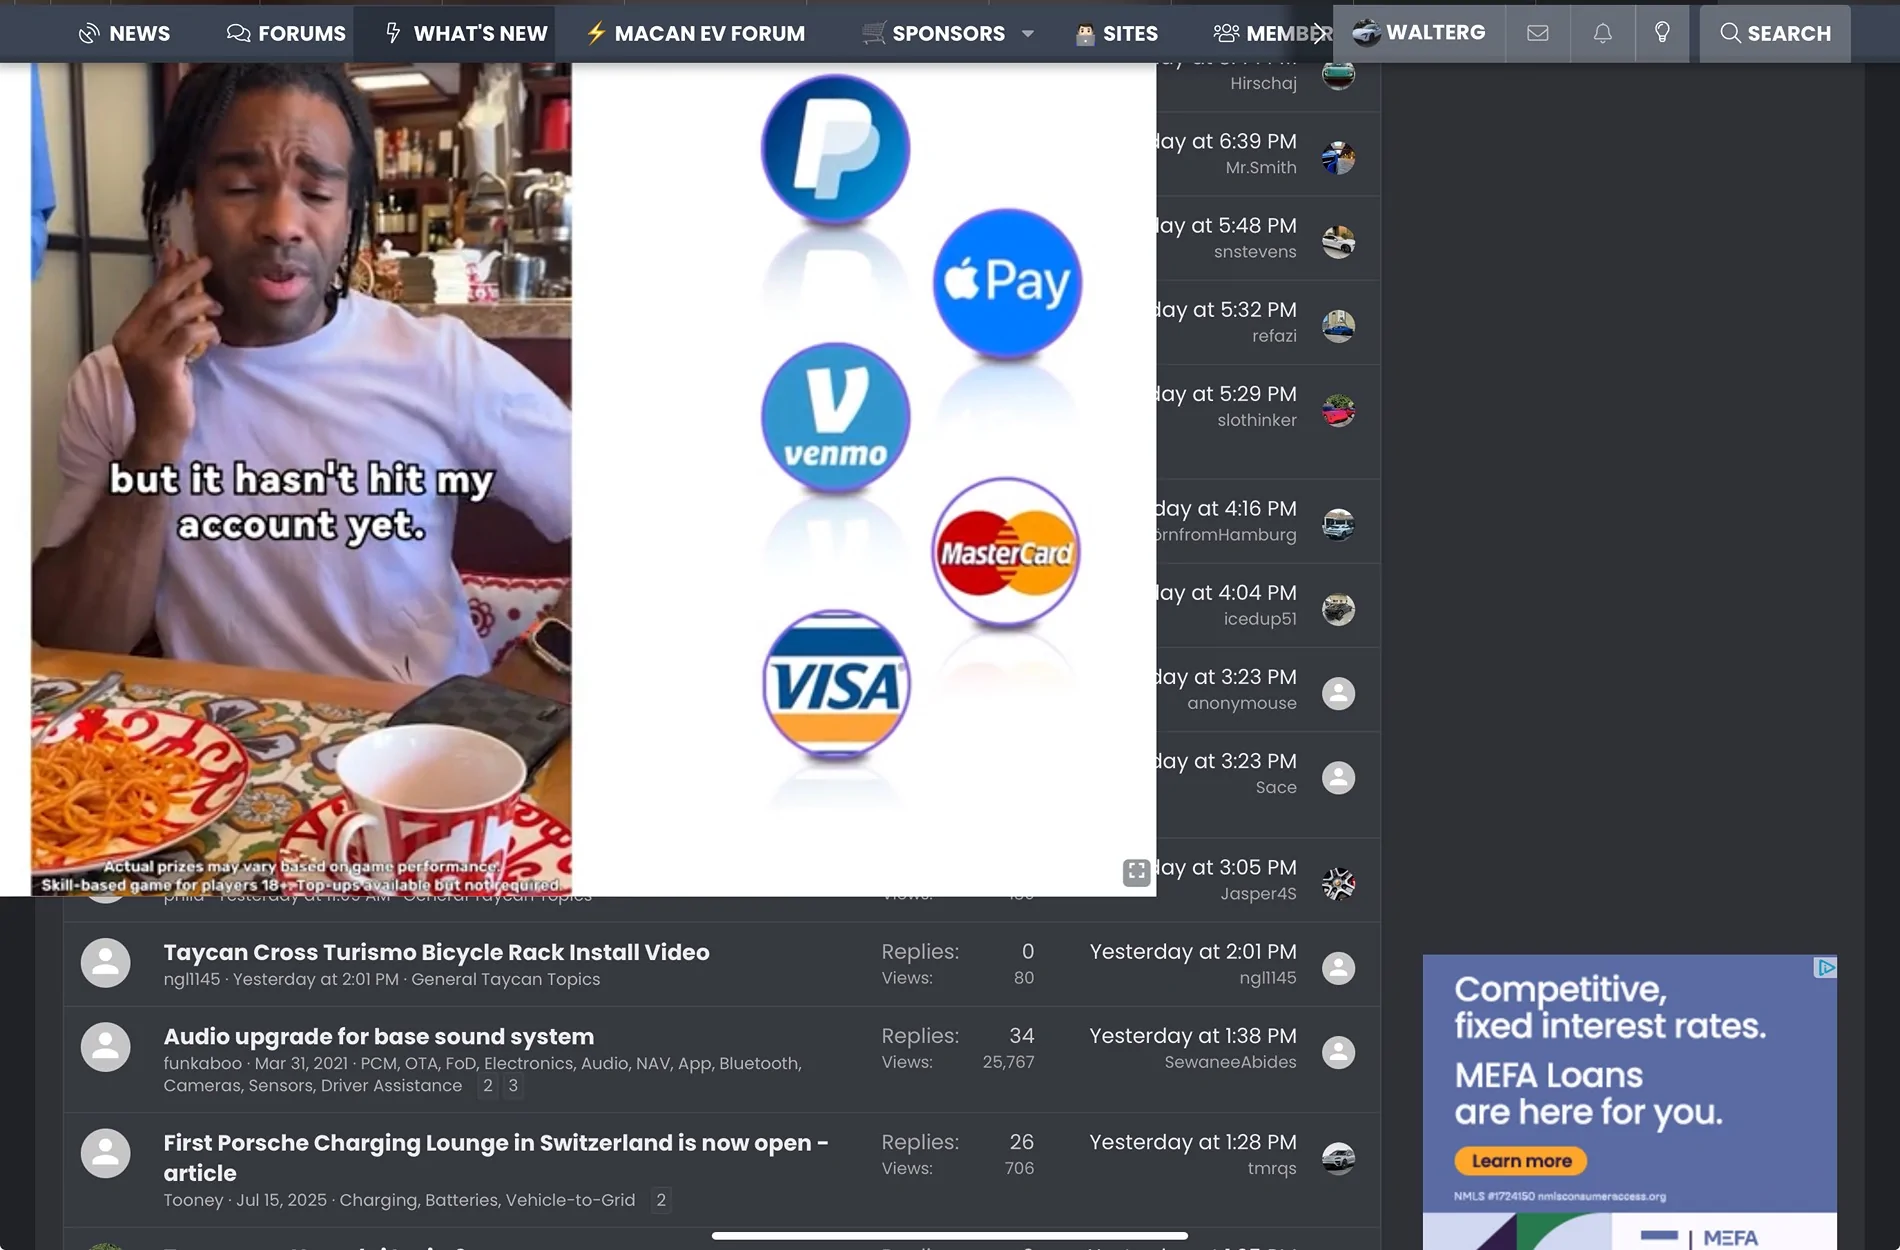
Task: Open the 5:32 PM latest post by refazi
Action: (x=1227, y=310)
